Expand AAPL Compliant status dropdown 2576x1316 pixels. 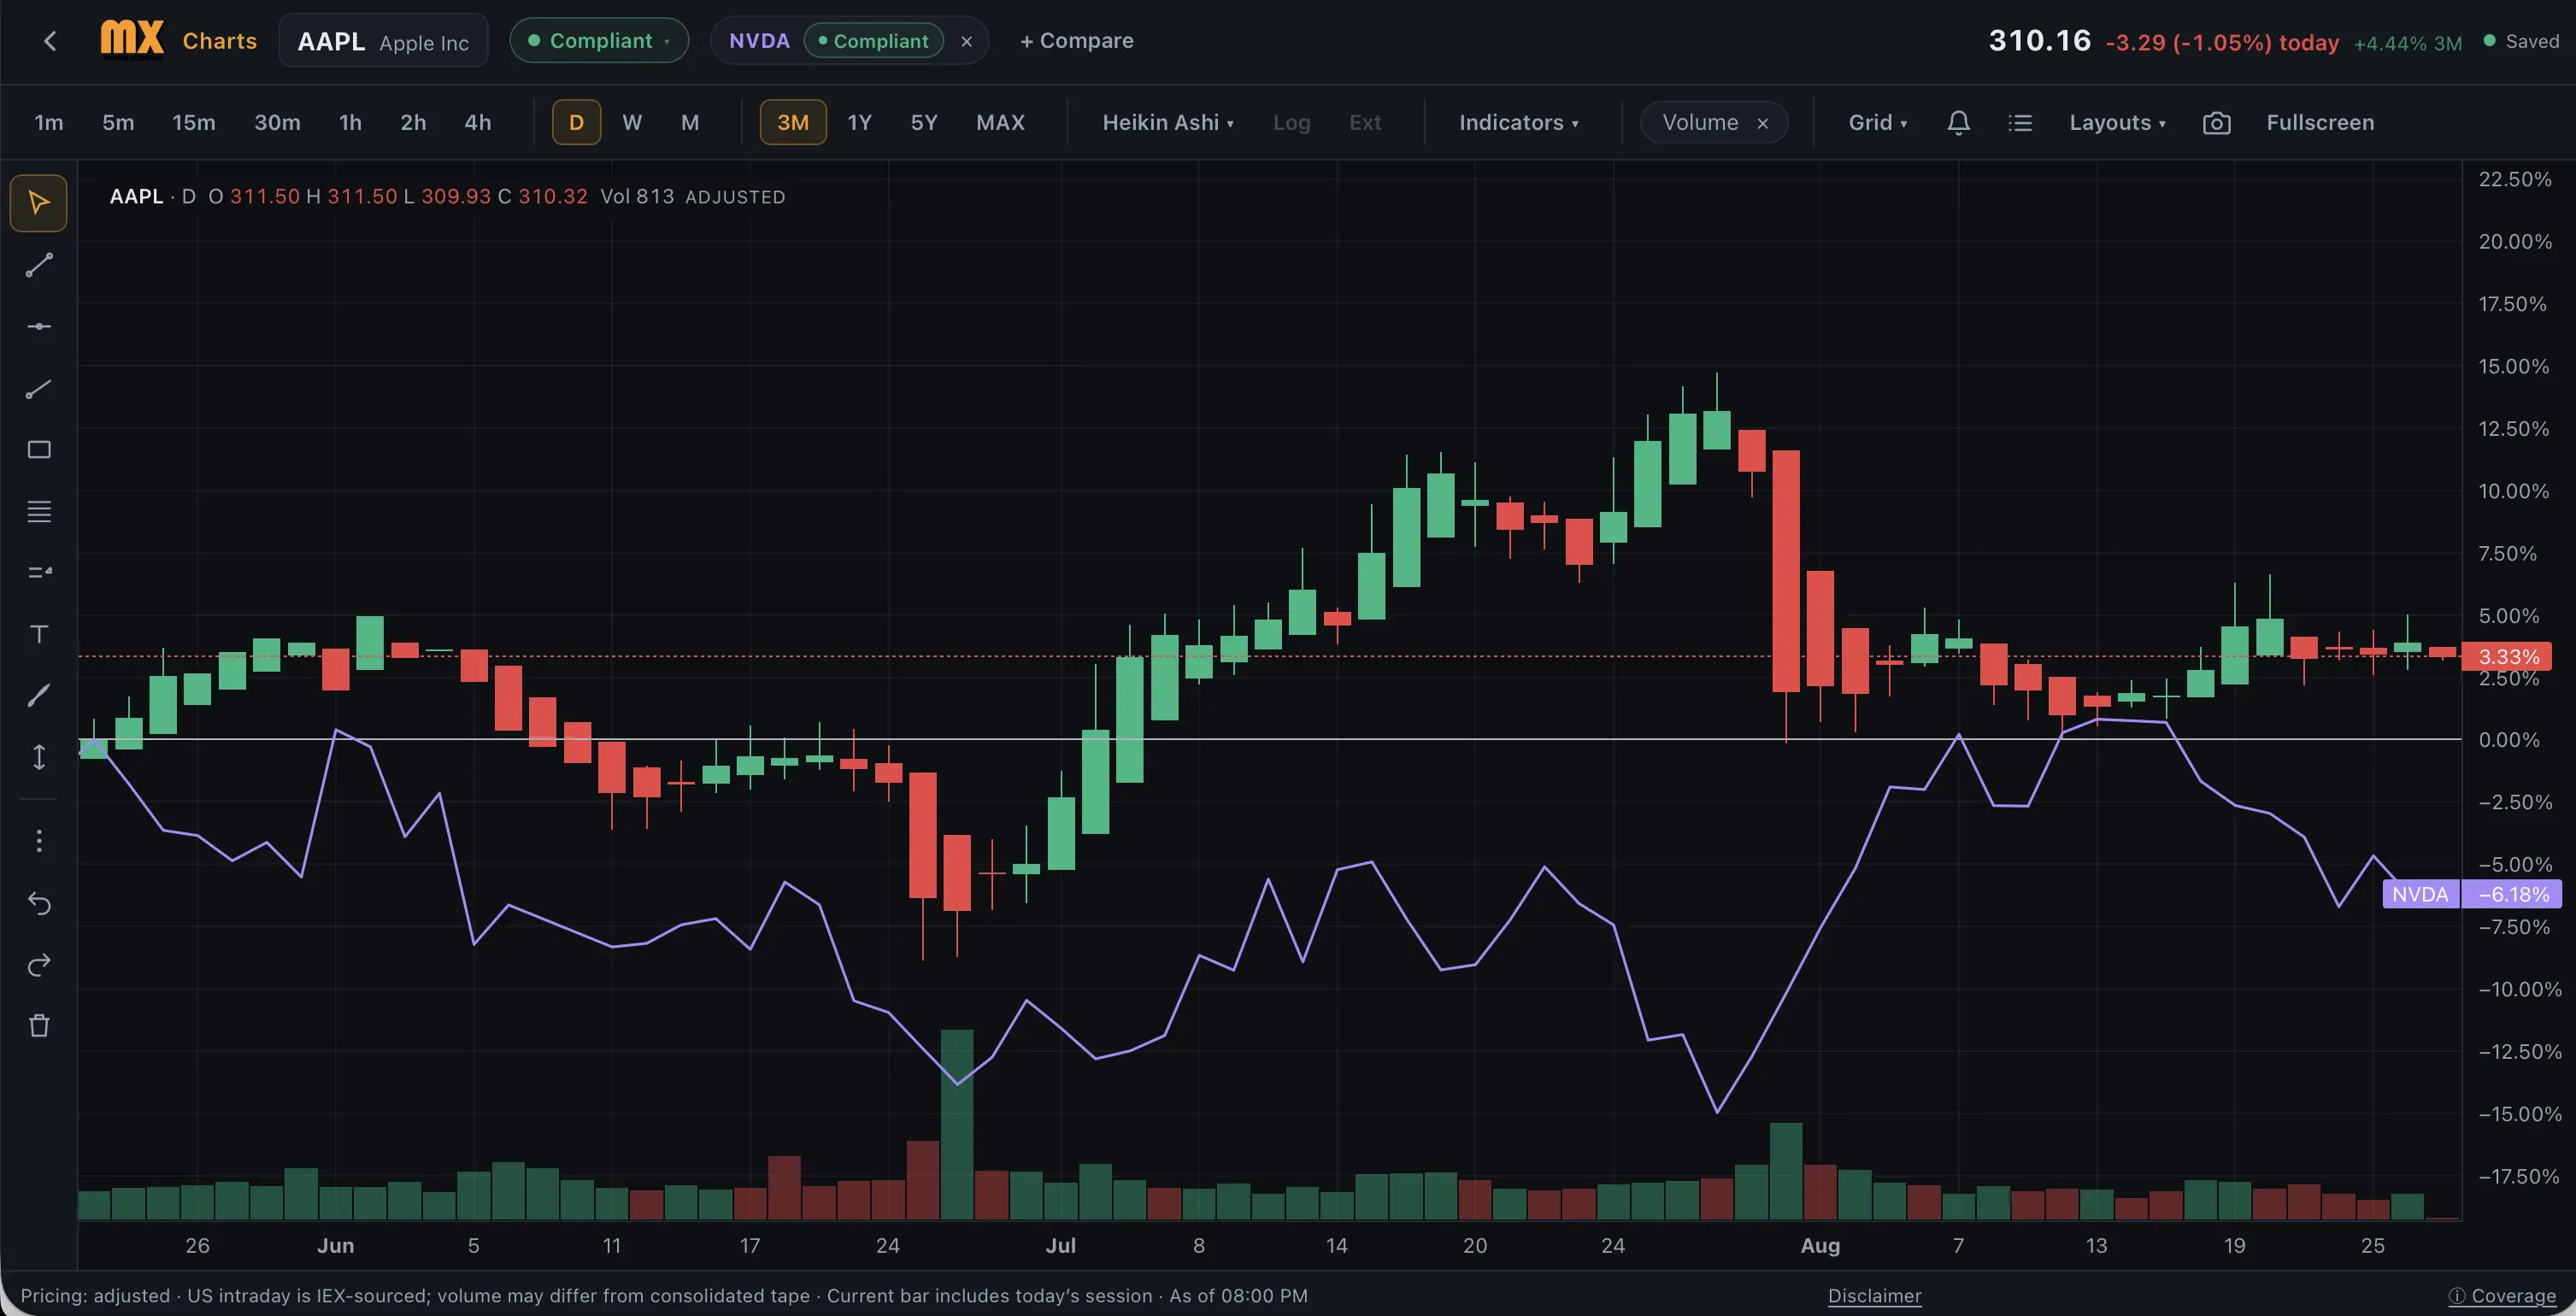pyautogui.click(x=599, y=41)
